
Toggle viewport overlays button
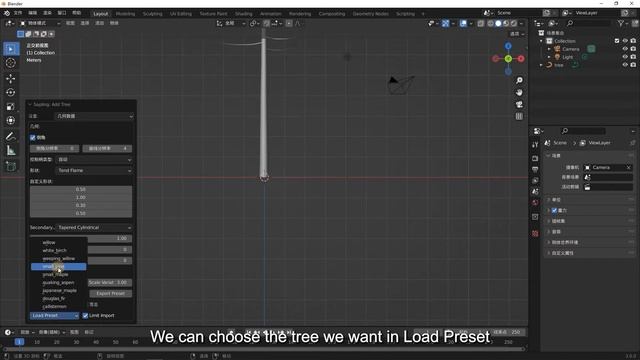[x=463, y=24]
